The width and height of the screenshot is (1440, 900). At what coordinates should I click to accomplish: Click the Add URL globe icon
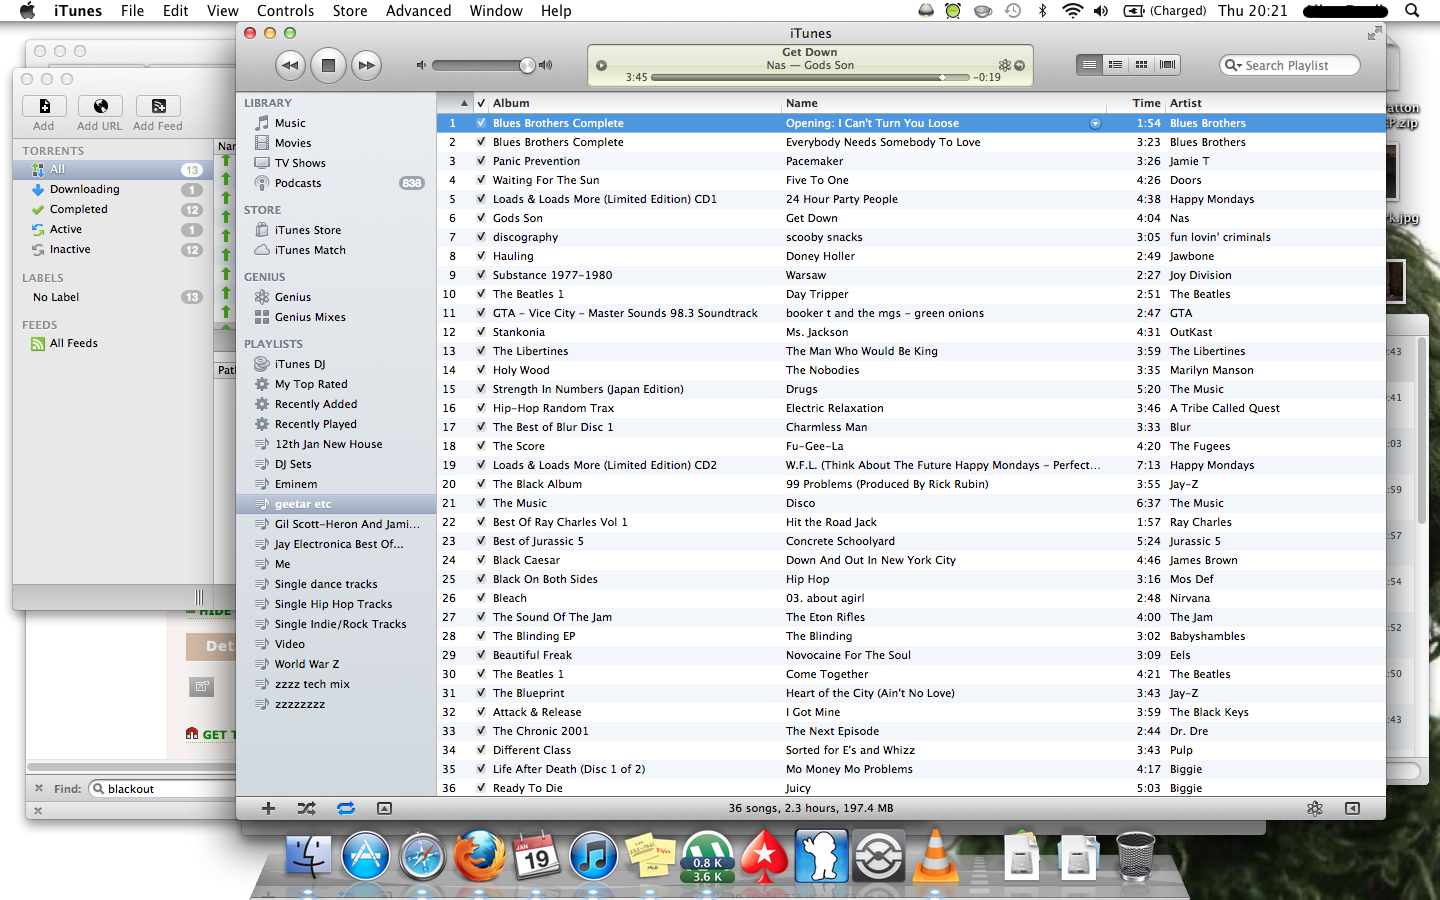(x=100, y=106)
